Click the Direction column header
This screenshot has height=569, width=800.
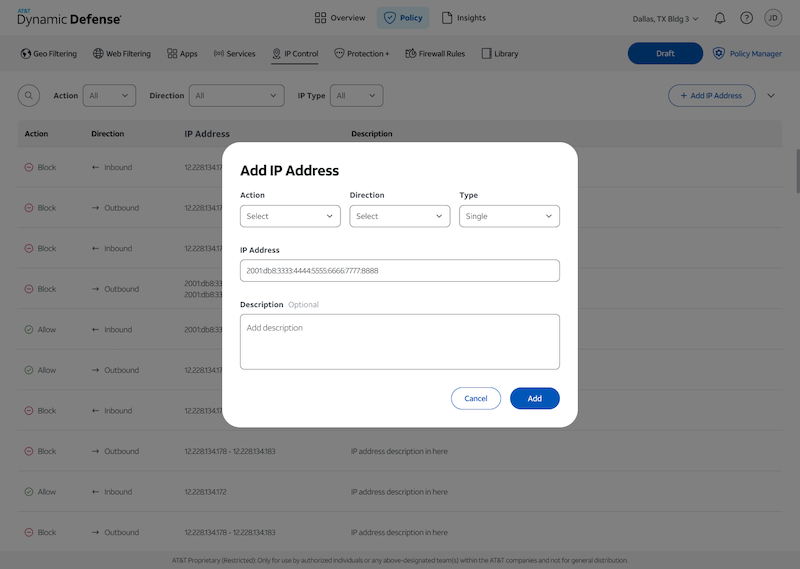[108, 134]
